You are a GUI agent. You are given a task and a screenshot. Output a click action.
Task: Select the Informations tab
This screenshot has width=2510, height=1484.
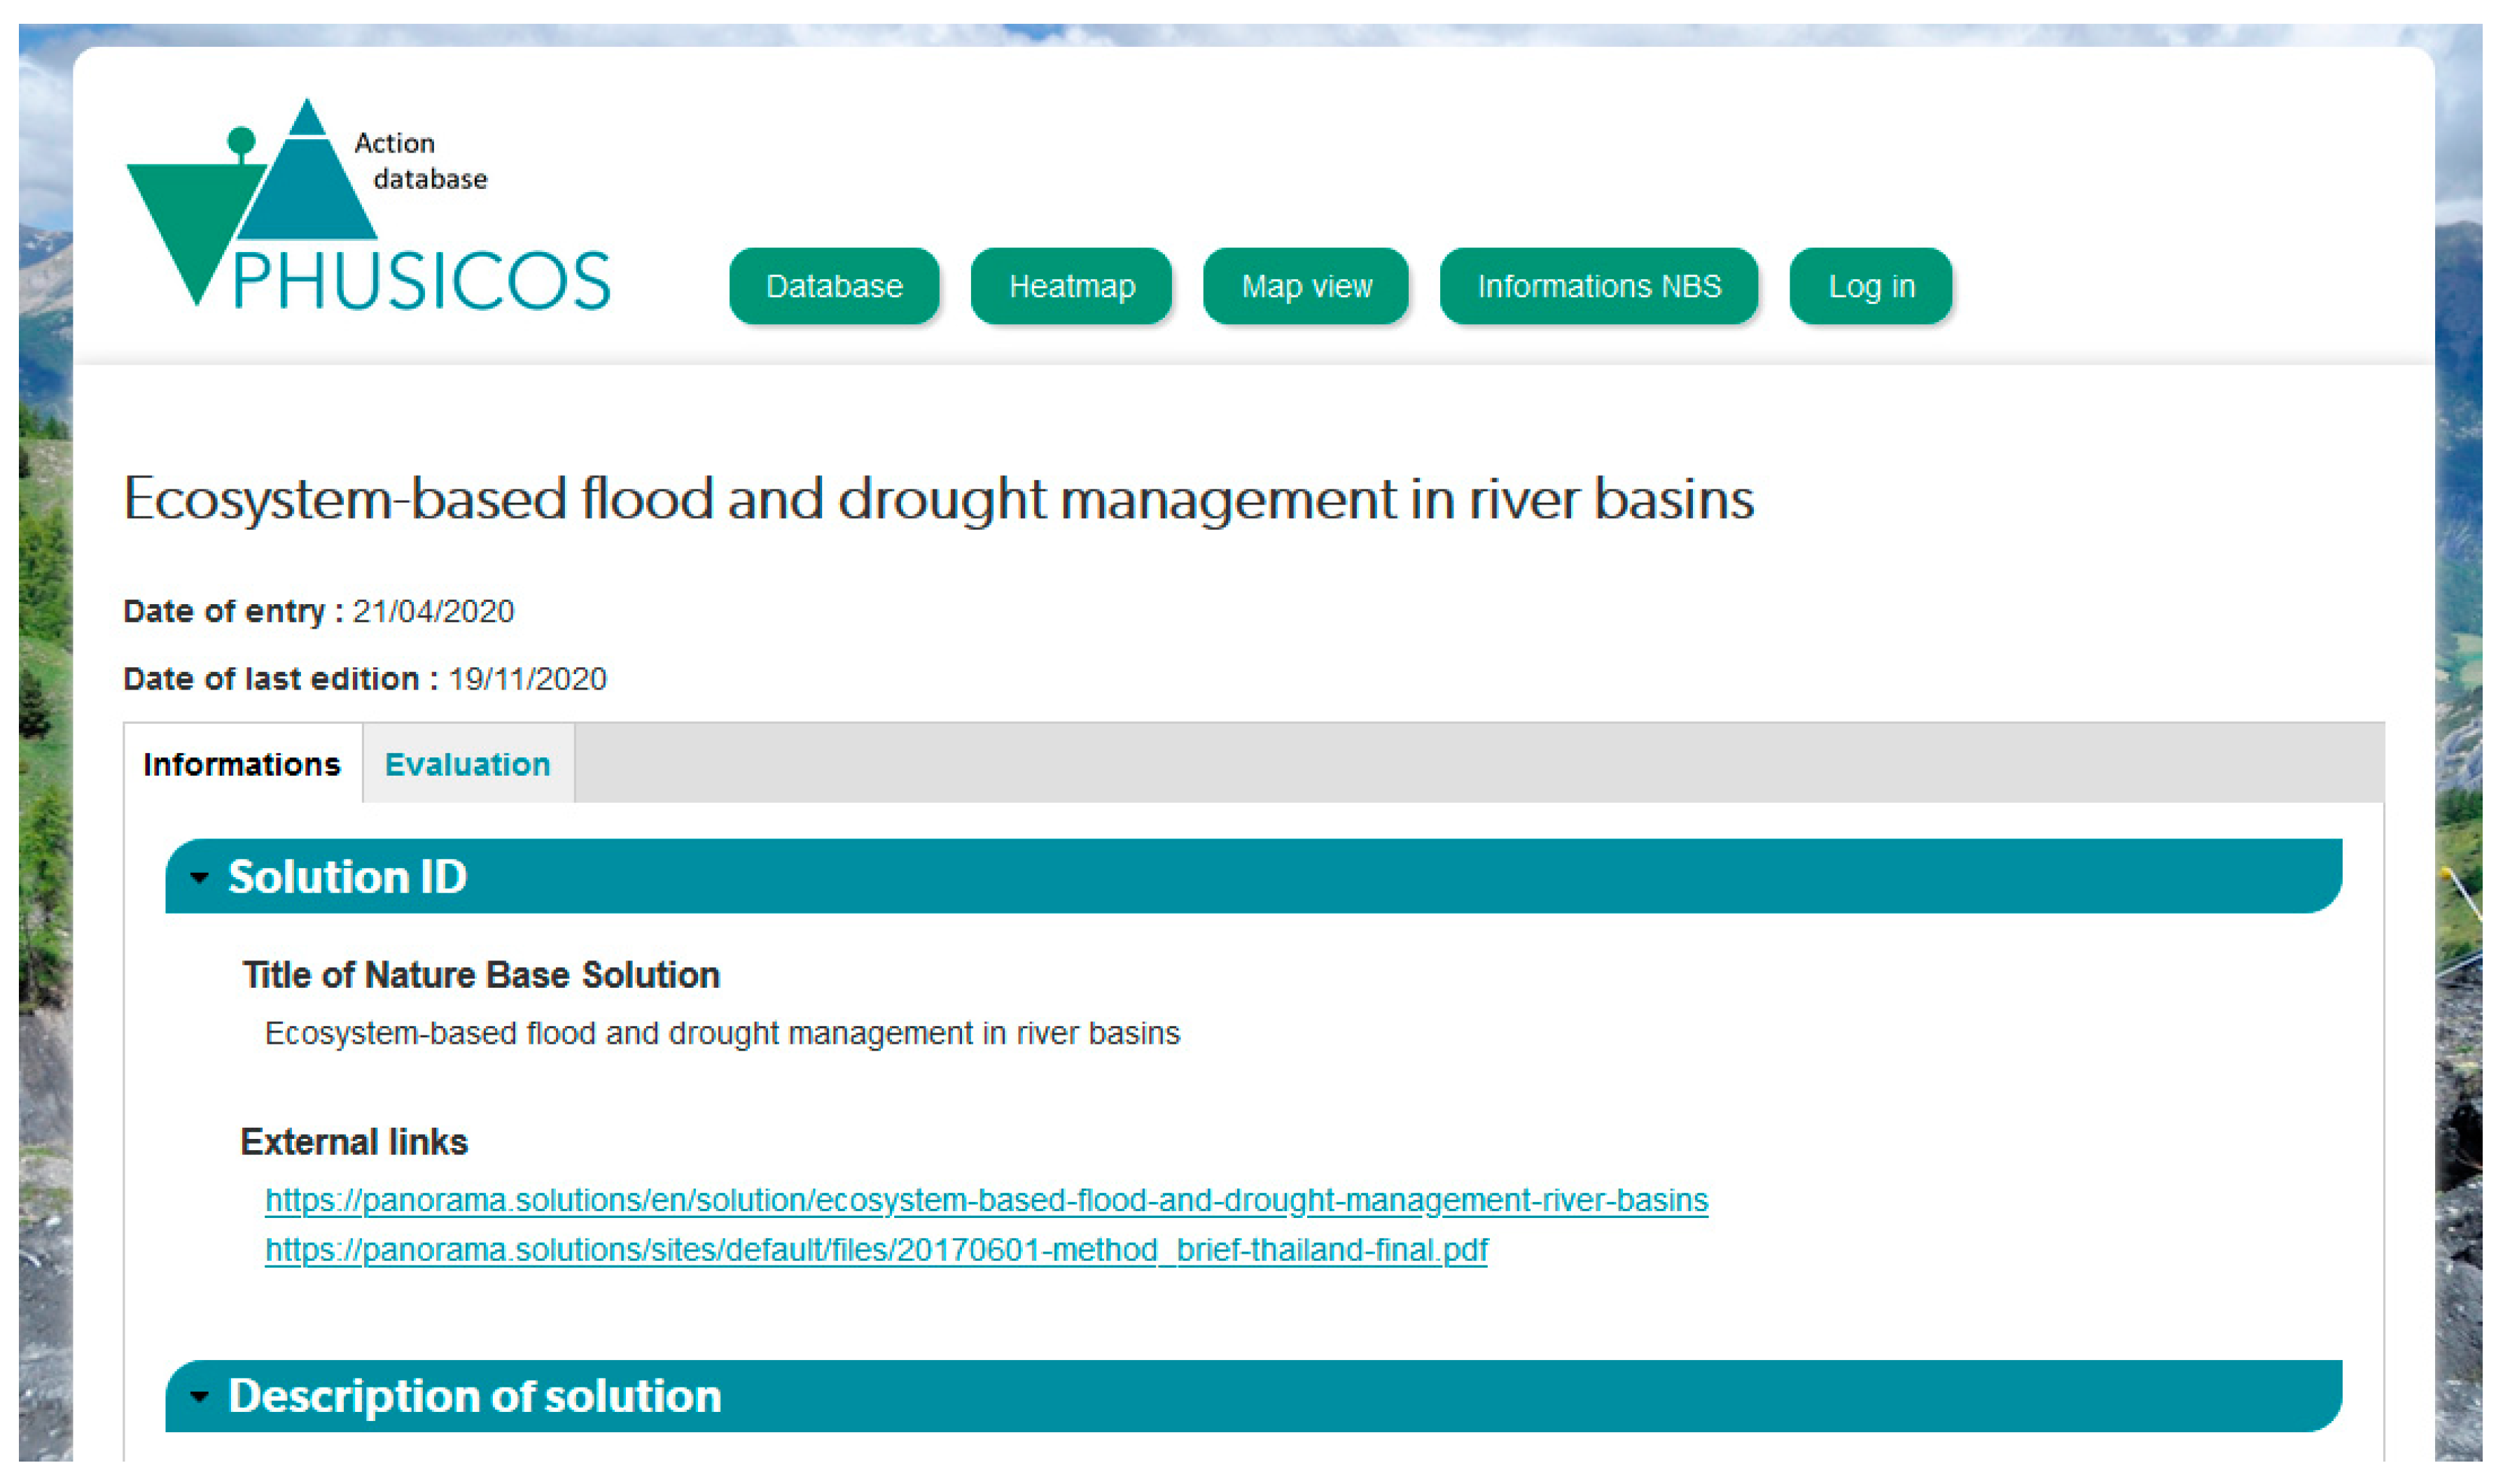coord(242,765)
